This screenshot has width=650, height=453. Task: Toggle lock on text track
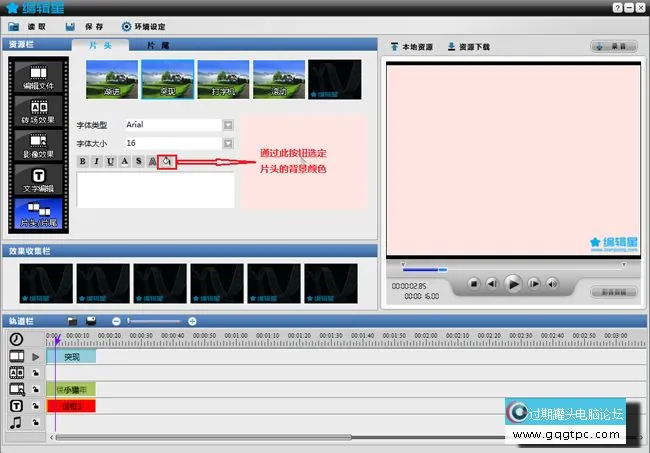tap(36, 406)
